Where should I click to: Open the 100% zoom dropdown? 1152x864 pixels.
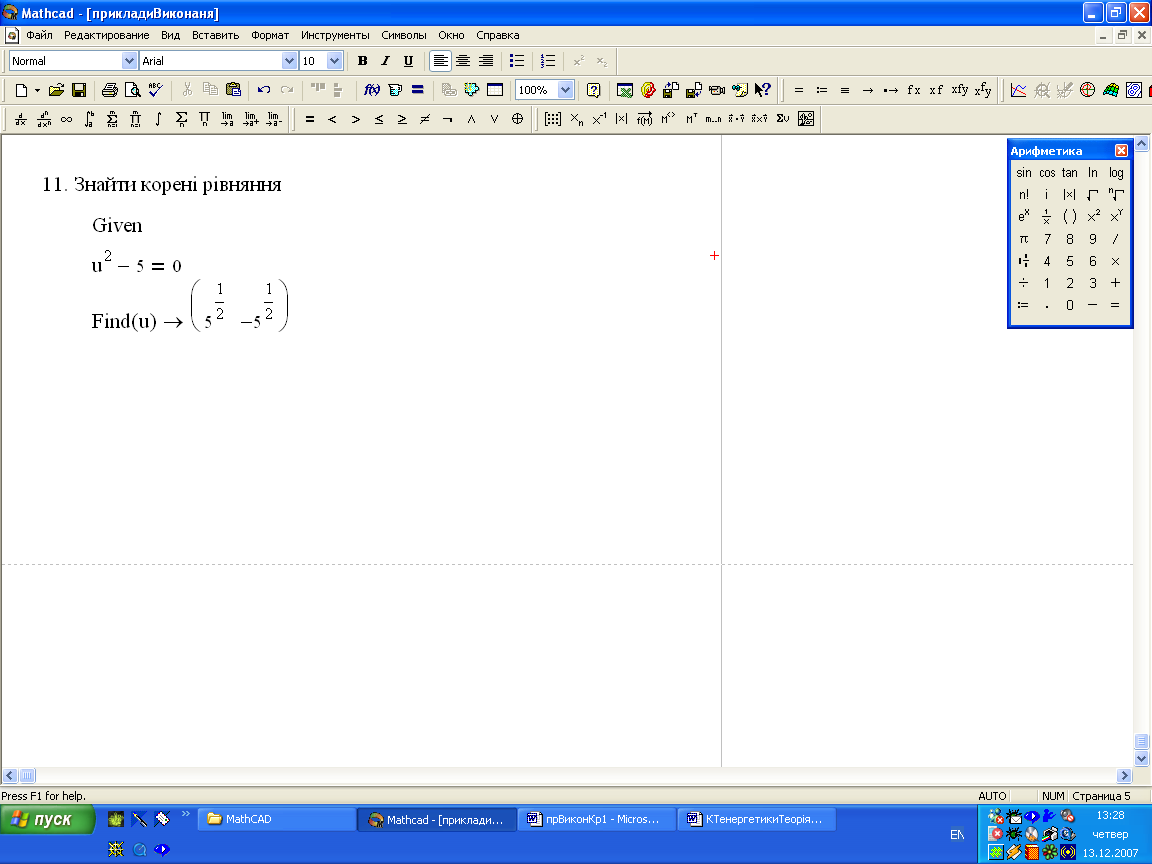tap(565, 90)
